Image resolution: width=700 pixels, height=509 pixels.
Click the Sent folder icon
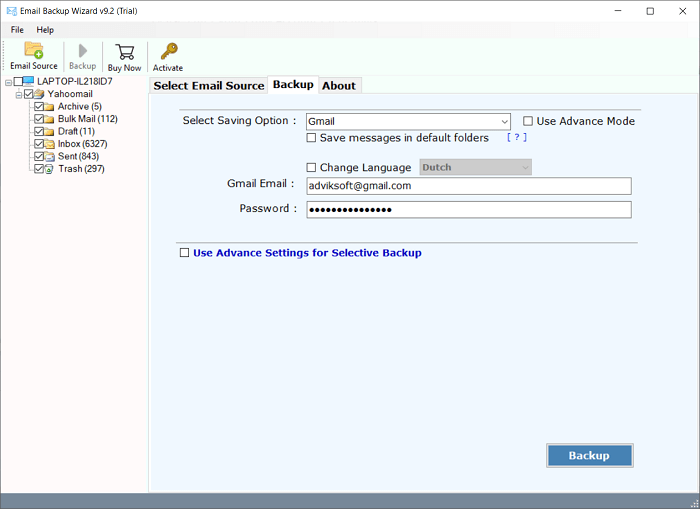(49, 157)
